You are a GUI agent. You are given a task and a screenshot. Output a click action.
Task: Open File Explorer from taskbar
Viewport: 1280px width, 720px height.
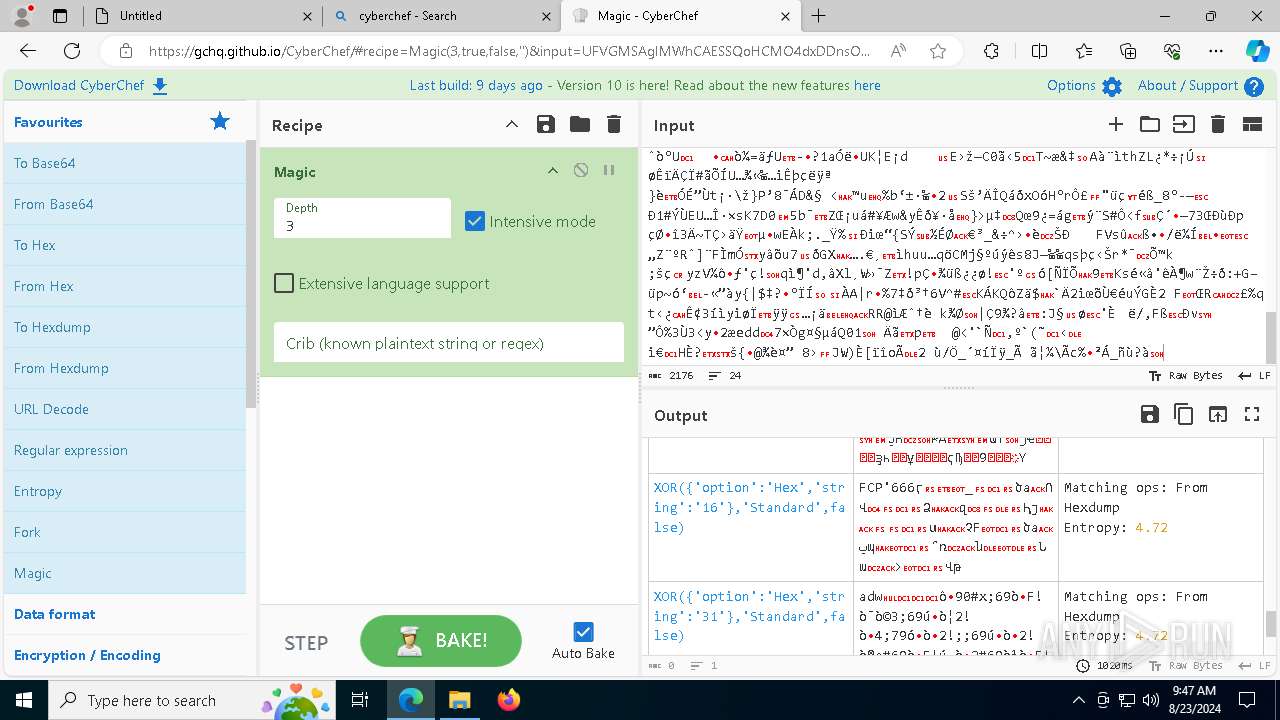click(459, 700)
